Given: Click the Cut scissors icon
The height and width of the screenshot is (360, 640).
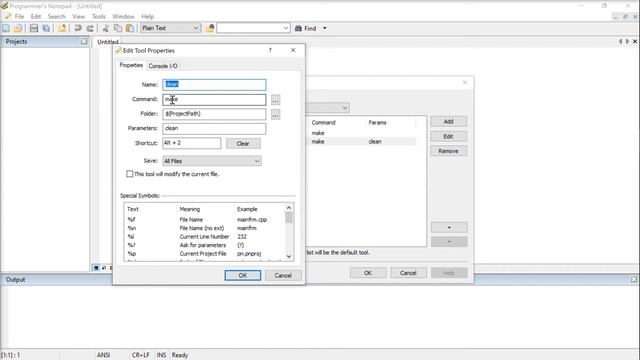Looking at the screenshot, I should 106,28.
